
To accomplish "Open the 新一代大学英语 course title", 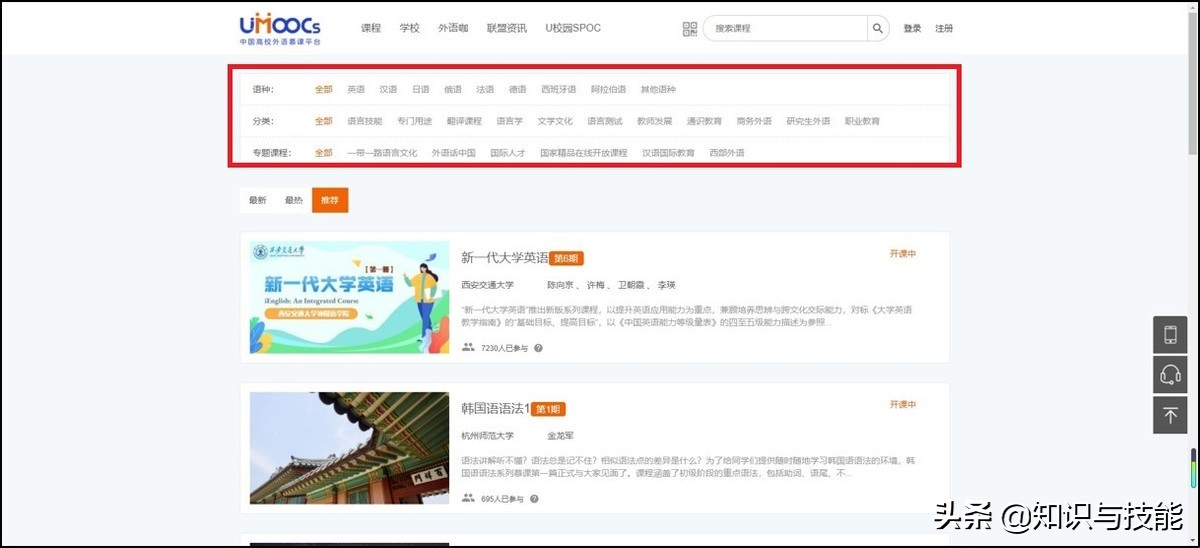I will (505, 257).
